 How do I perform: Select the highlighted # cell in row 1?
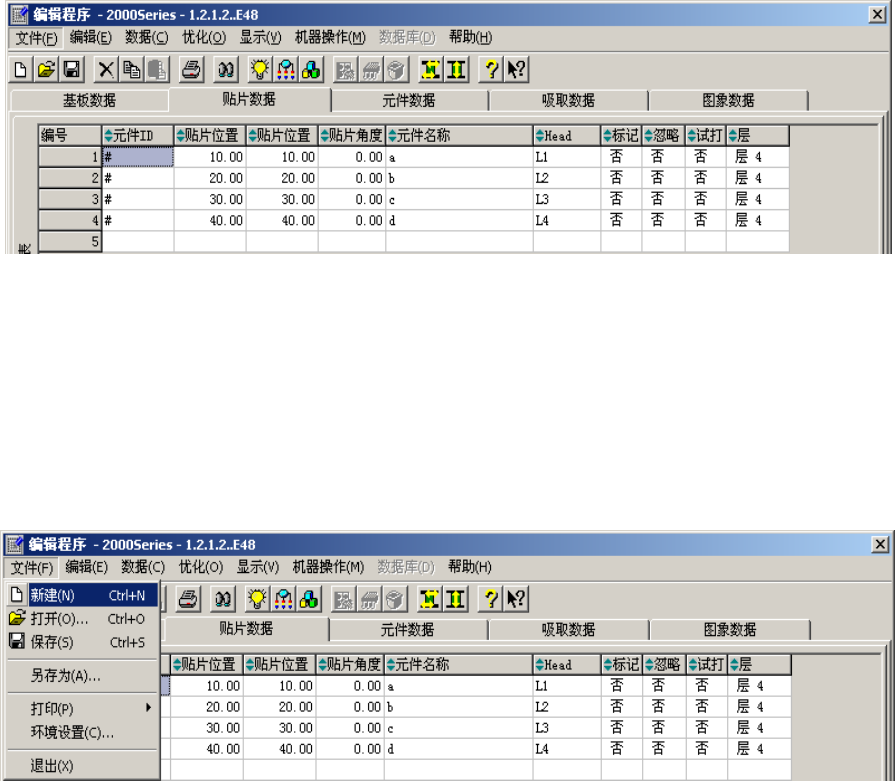tap(138, 157)
